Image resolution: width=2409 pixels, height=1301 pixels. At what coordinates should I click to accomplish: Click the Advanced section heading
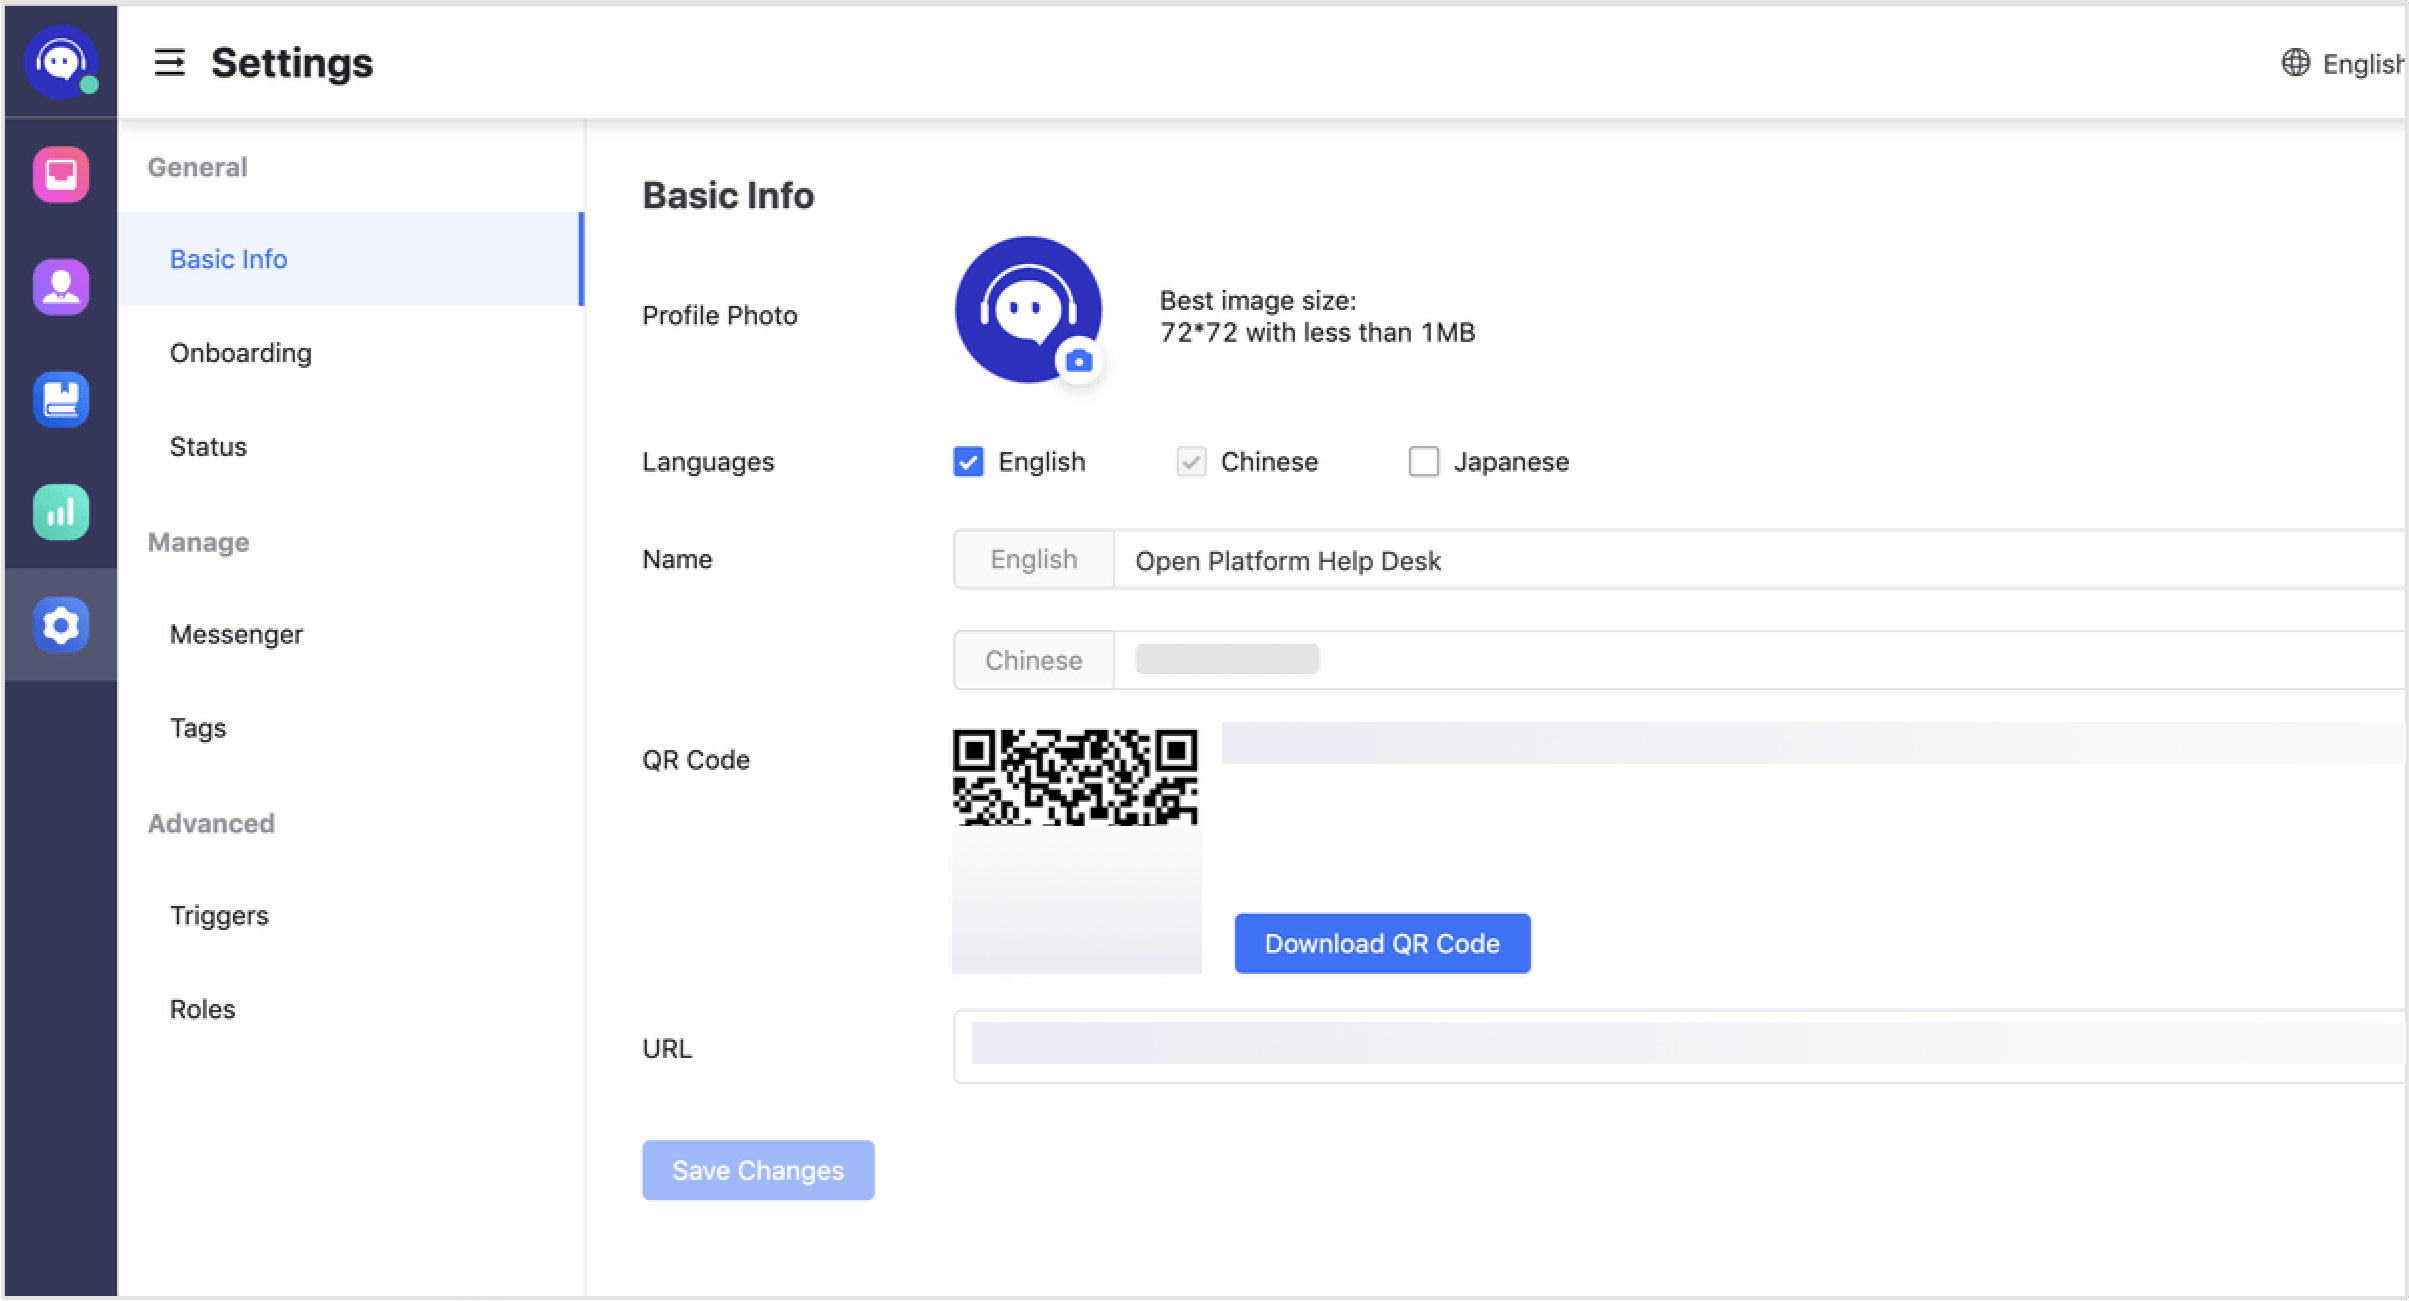pyautogui.click(x=211, y=823)
